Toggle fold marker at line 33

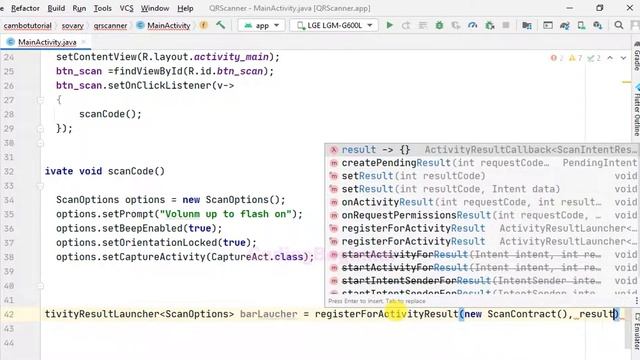point(40,186)
